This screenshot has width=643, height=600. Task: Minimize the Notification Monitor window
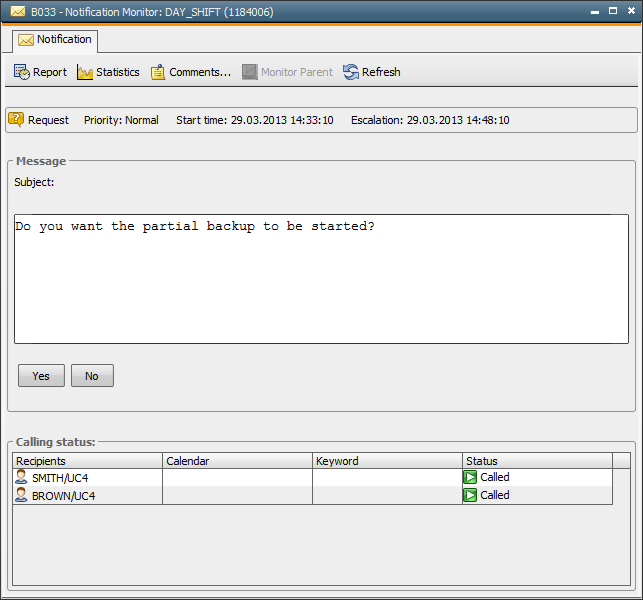point(595,12)
